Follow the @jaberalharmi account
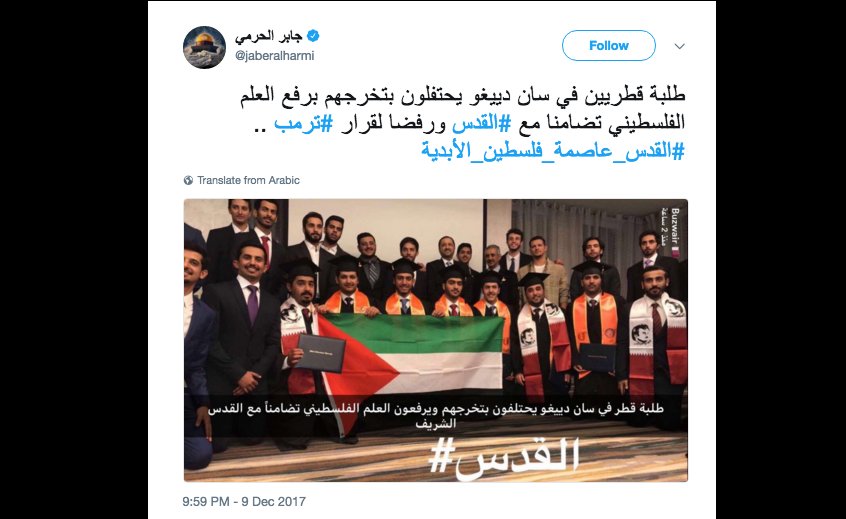 (x=609, y=46)
